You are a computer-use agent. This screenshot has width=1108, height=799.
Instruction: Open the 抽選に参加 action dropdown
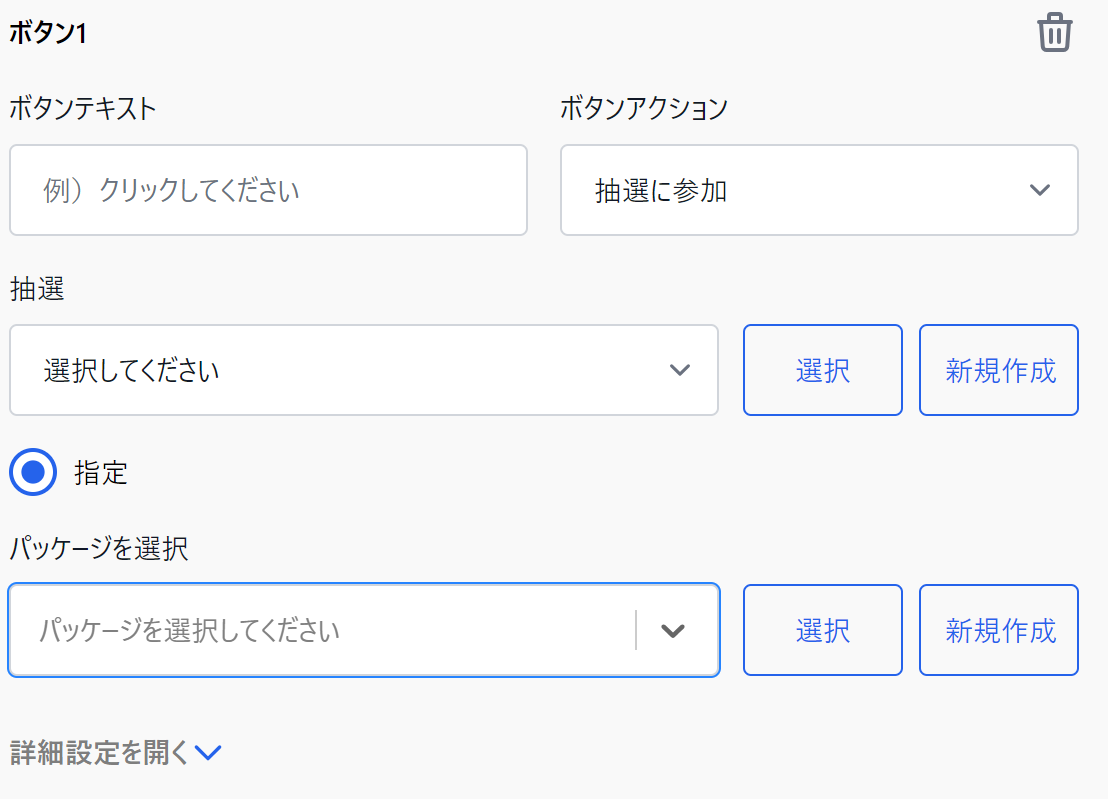click(819, 190)
